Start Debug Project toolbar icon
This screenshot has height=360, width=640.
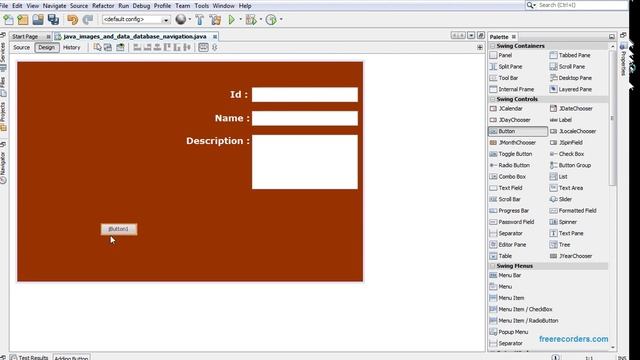click(251, 19)
